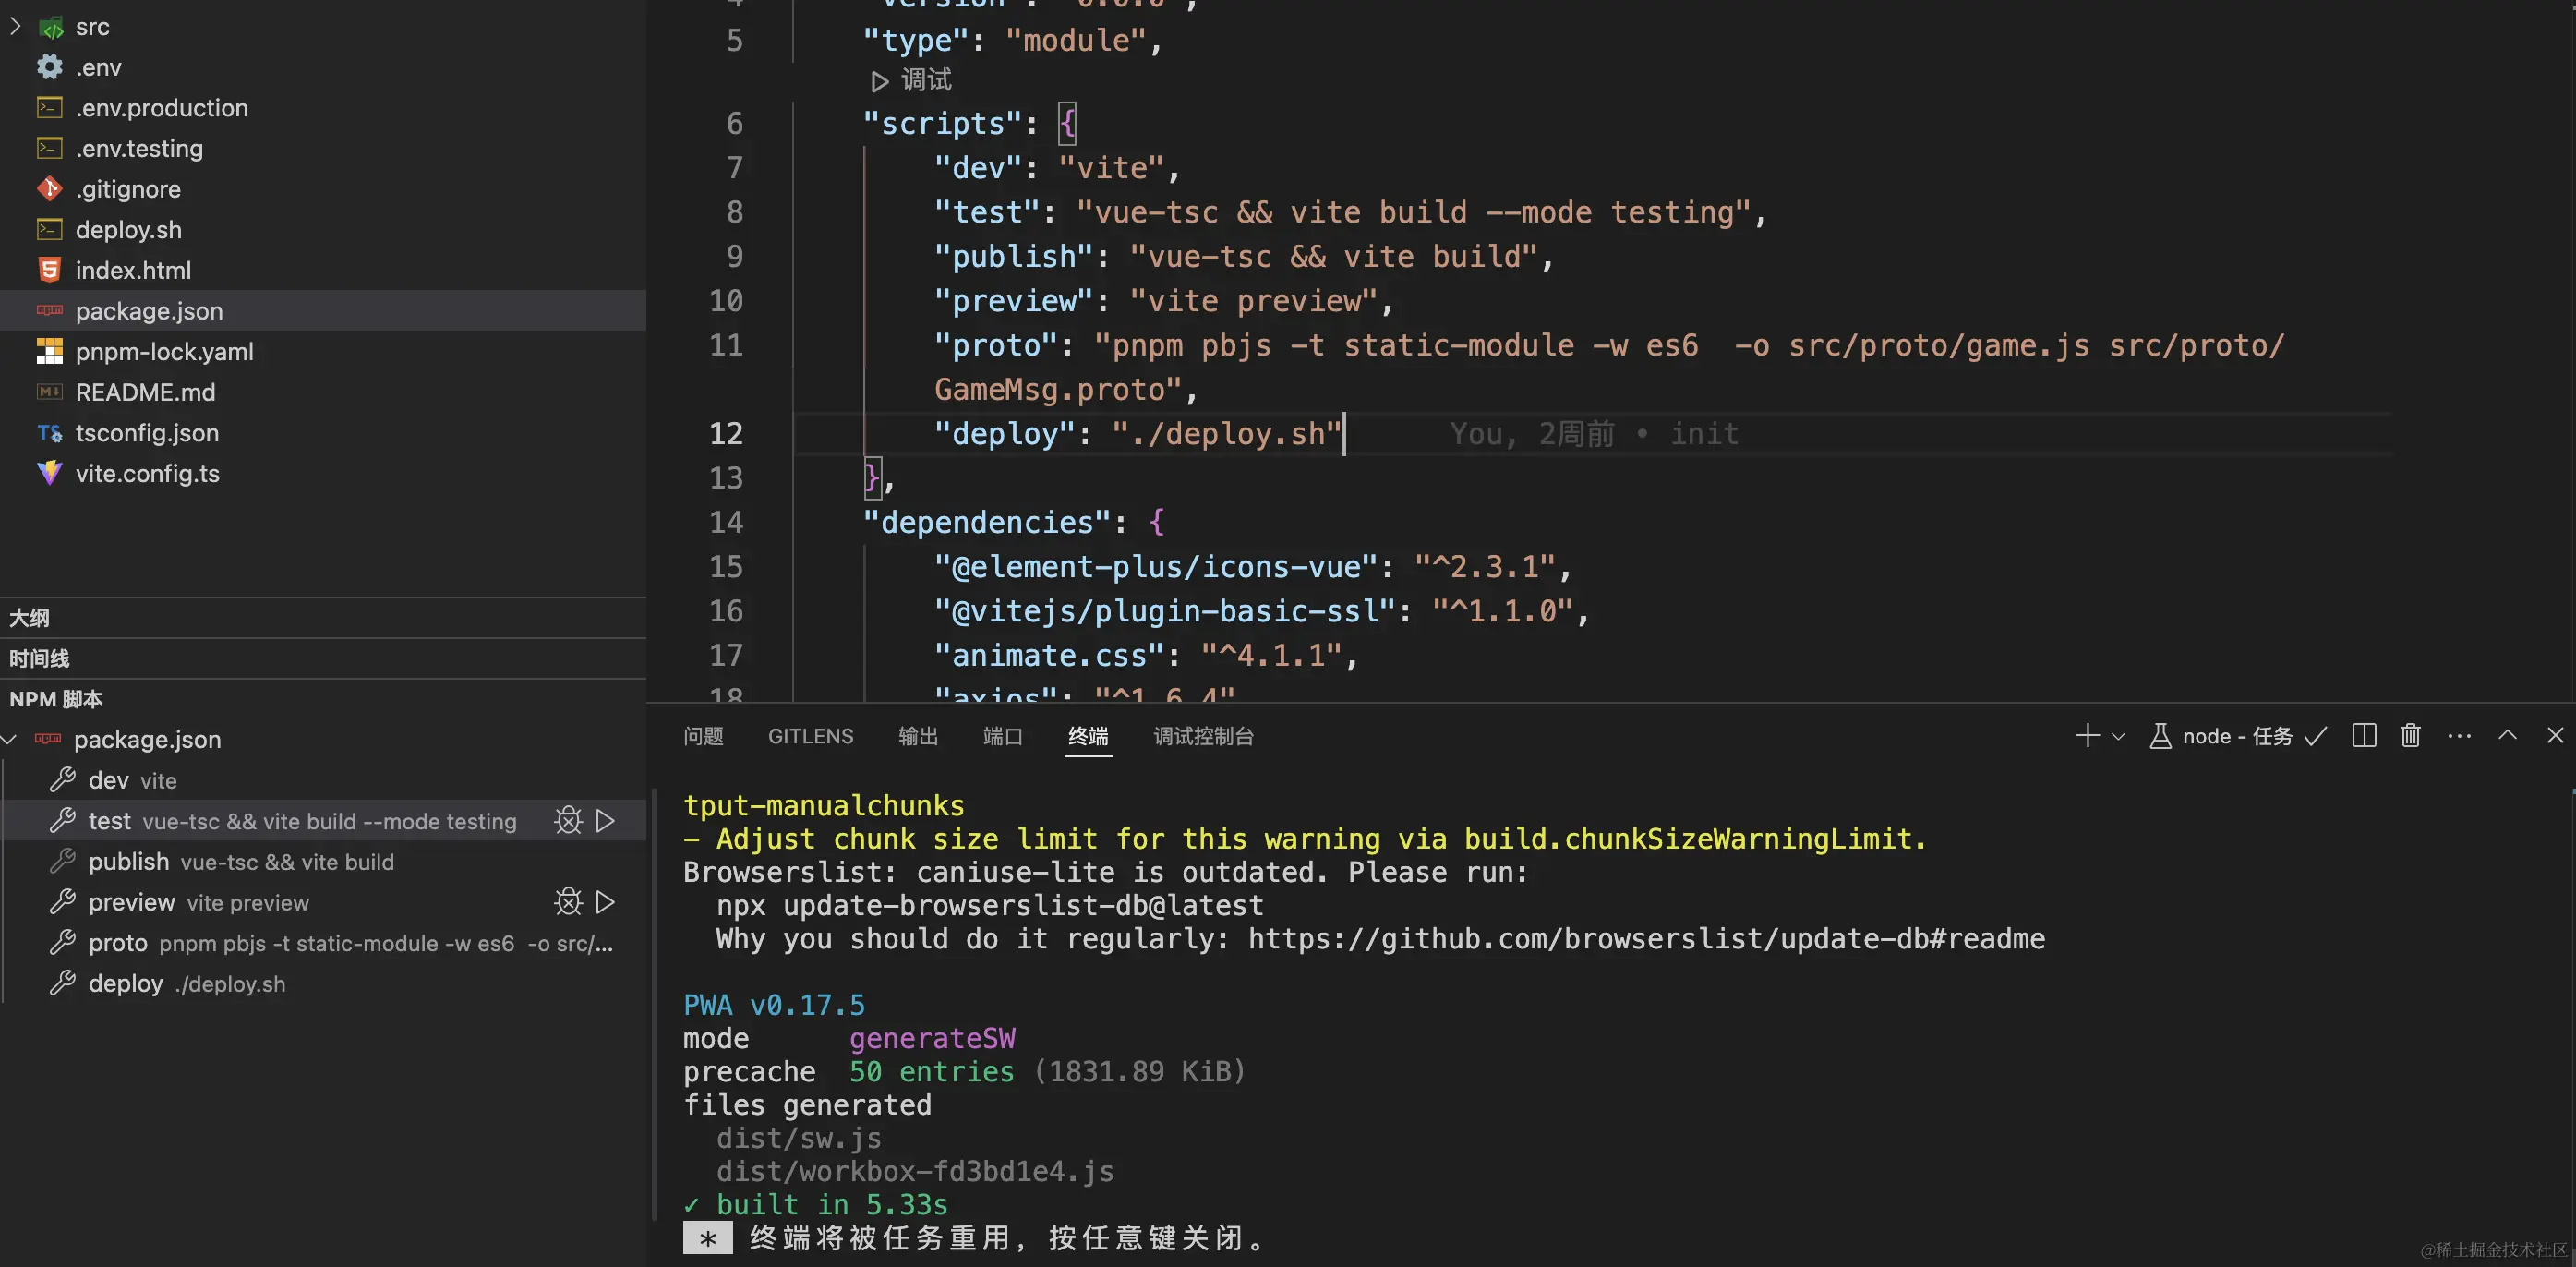Open vite.config.ts in the explorer
Image resolution: width=2576 pixels, height=1267 pixels.
point(147,474)
